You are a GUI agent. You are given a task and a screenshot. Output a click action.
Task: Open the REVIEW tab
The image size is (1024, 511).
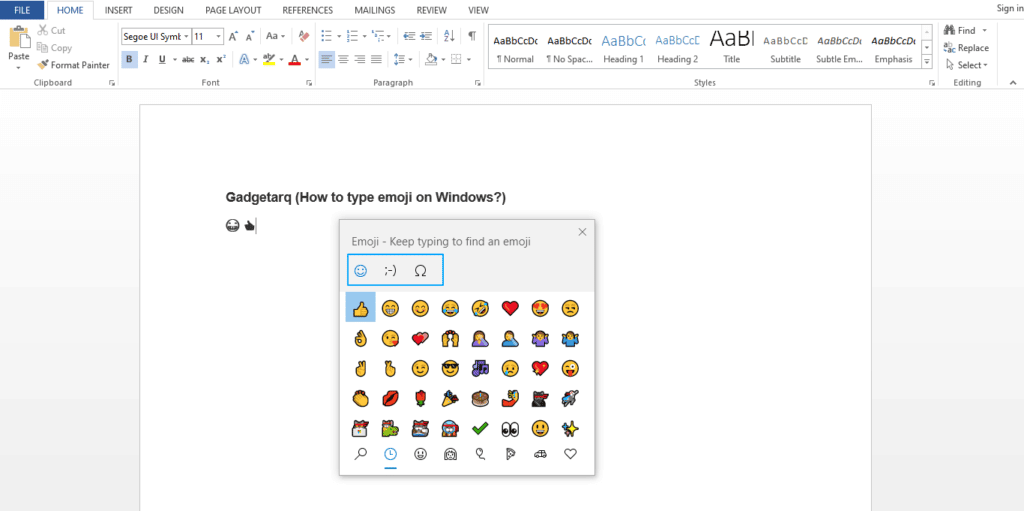[x=432, y=10]
